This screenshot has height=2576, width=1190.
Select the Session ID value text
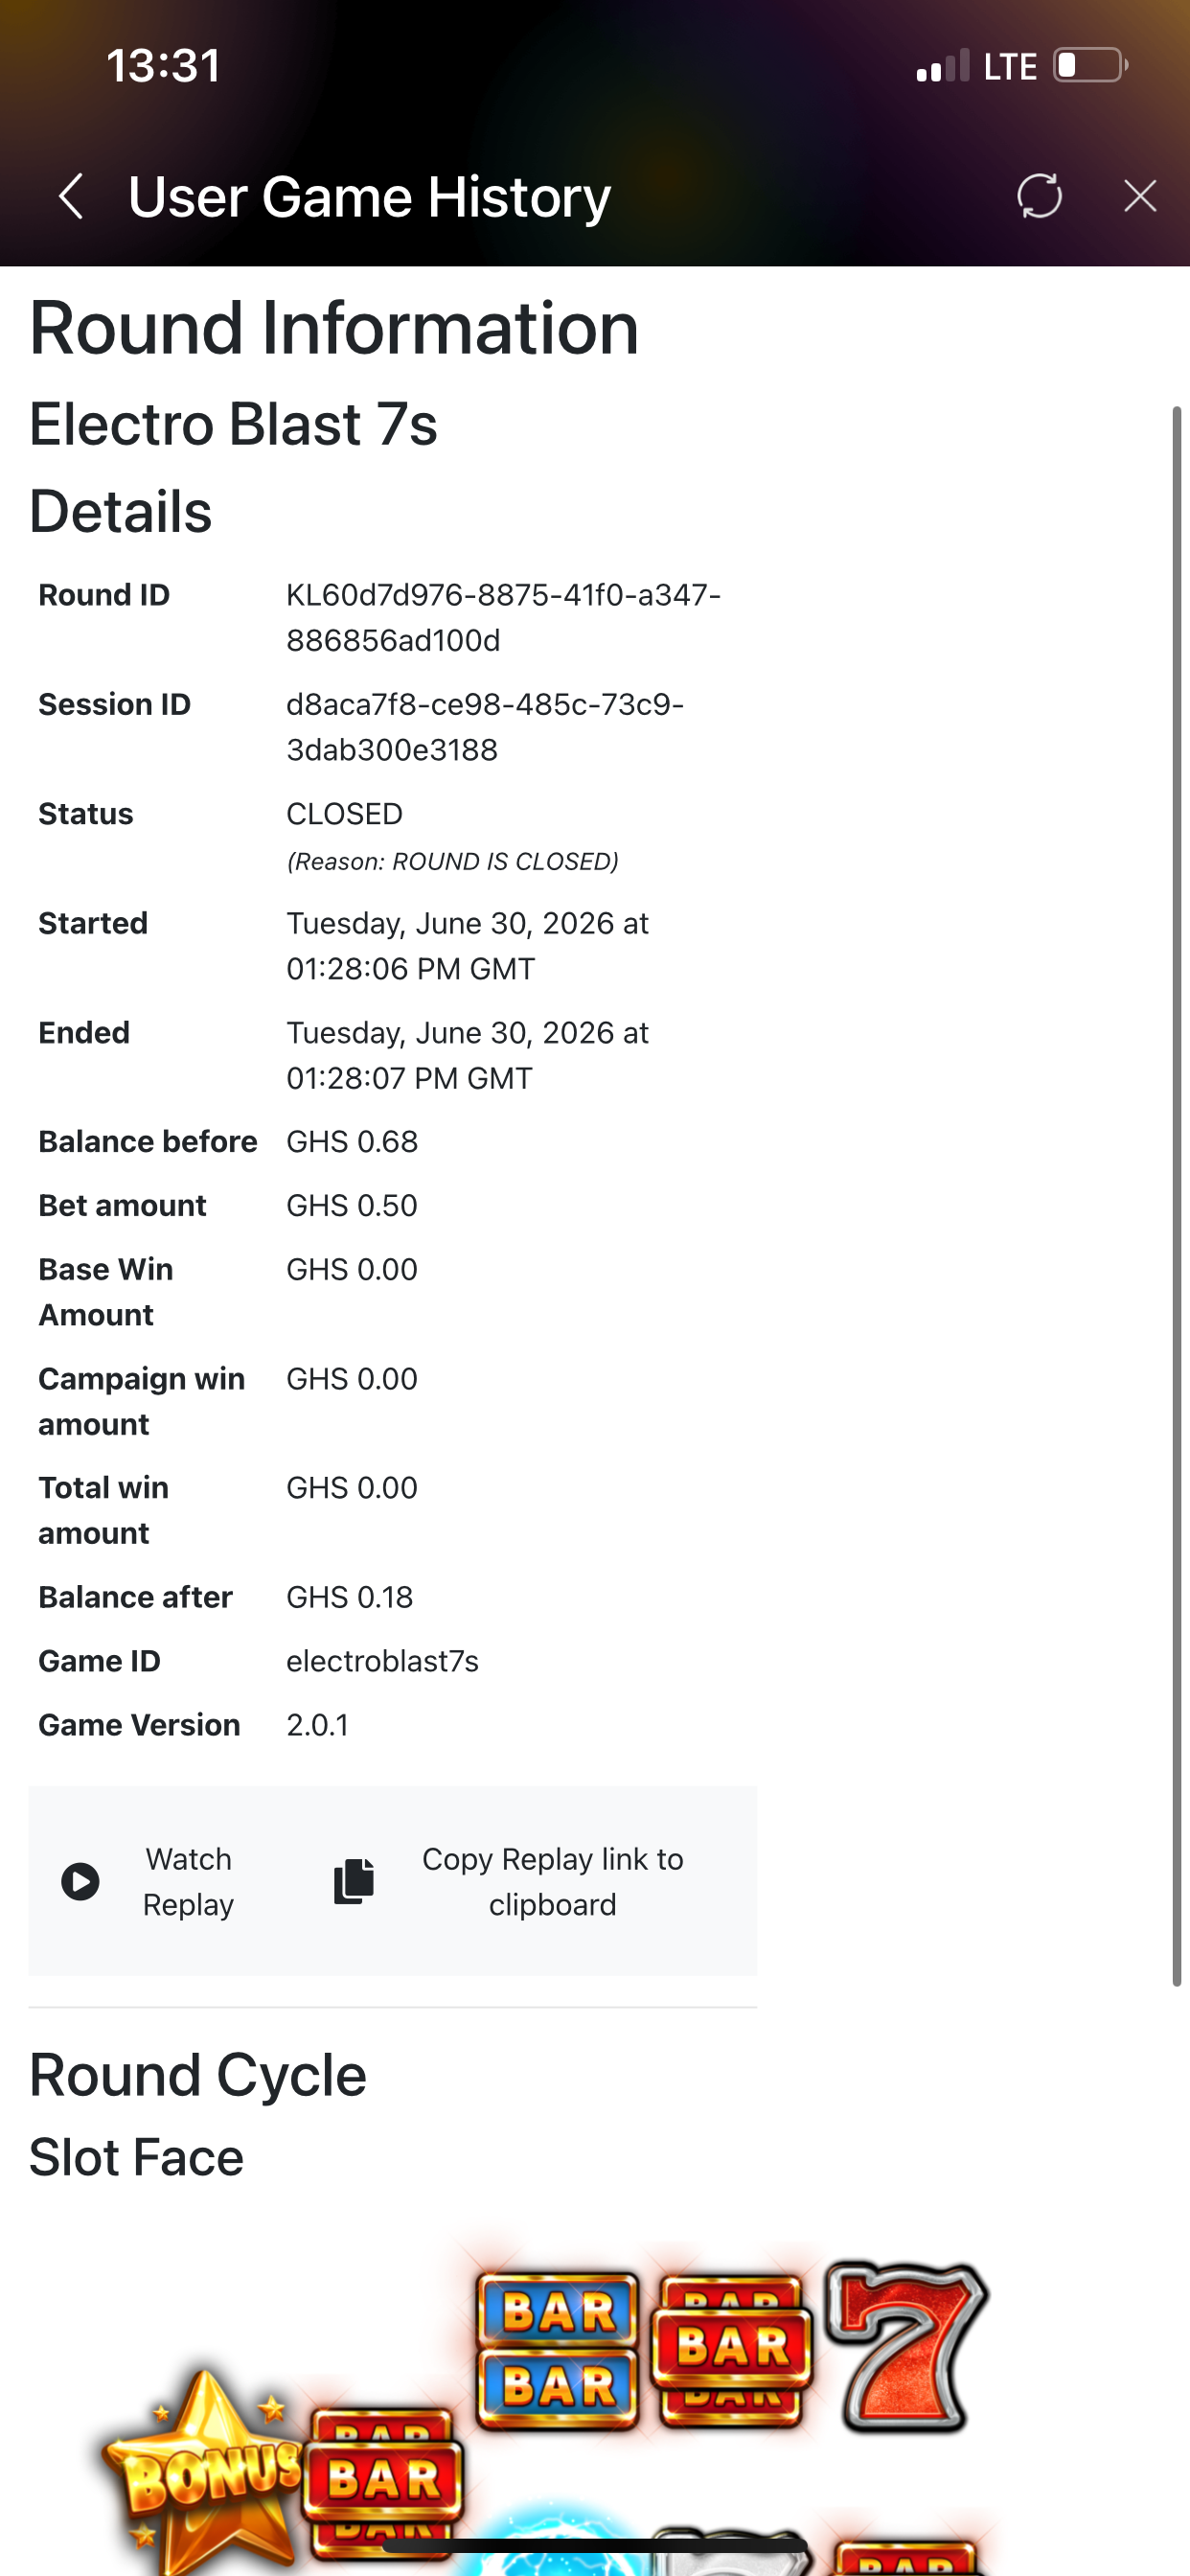tap(485, 727)
